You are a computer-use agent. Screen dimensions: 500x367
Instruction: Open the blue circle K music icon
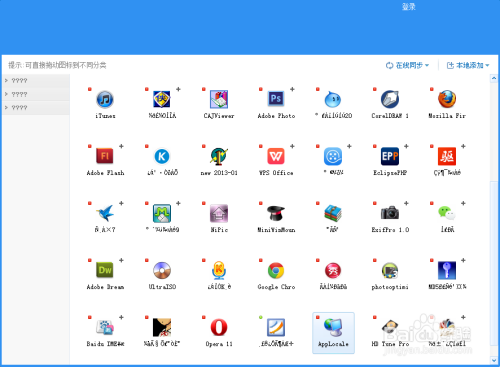tap(162, 156)
